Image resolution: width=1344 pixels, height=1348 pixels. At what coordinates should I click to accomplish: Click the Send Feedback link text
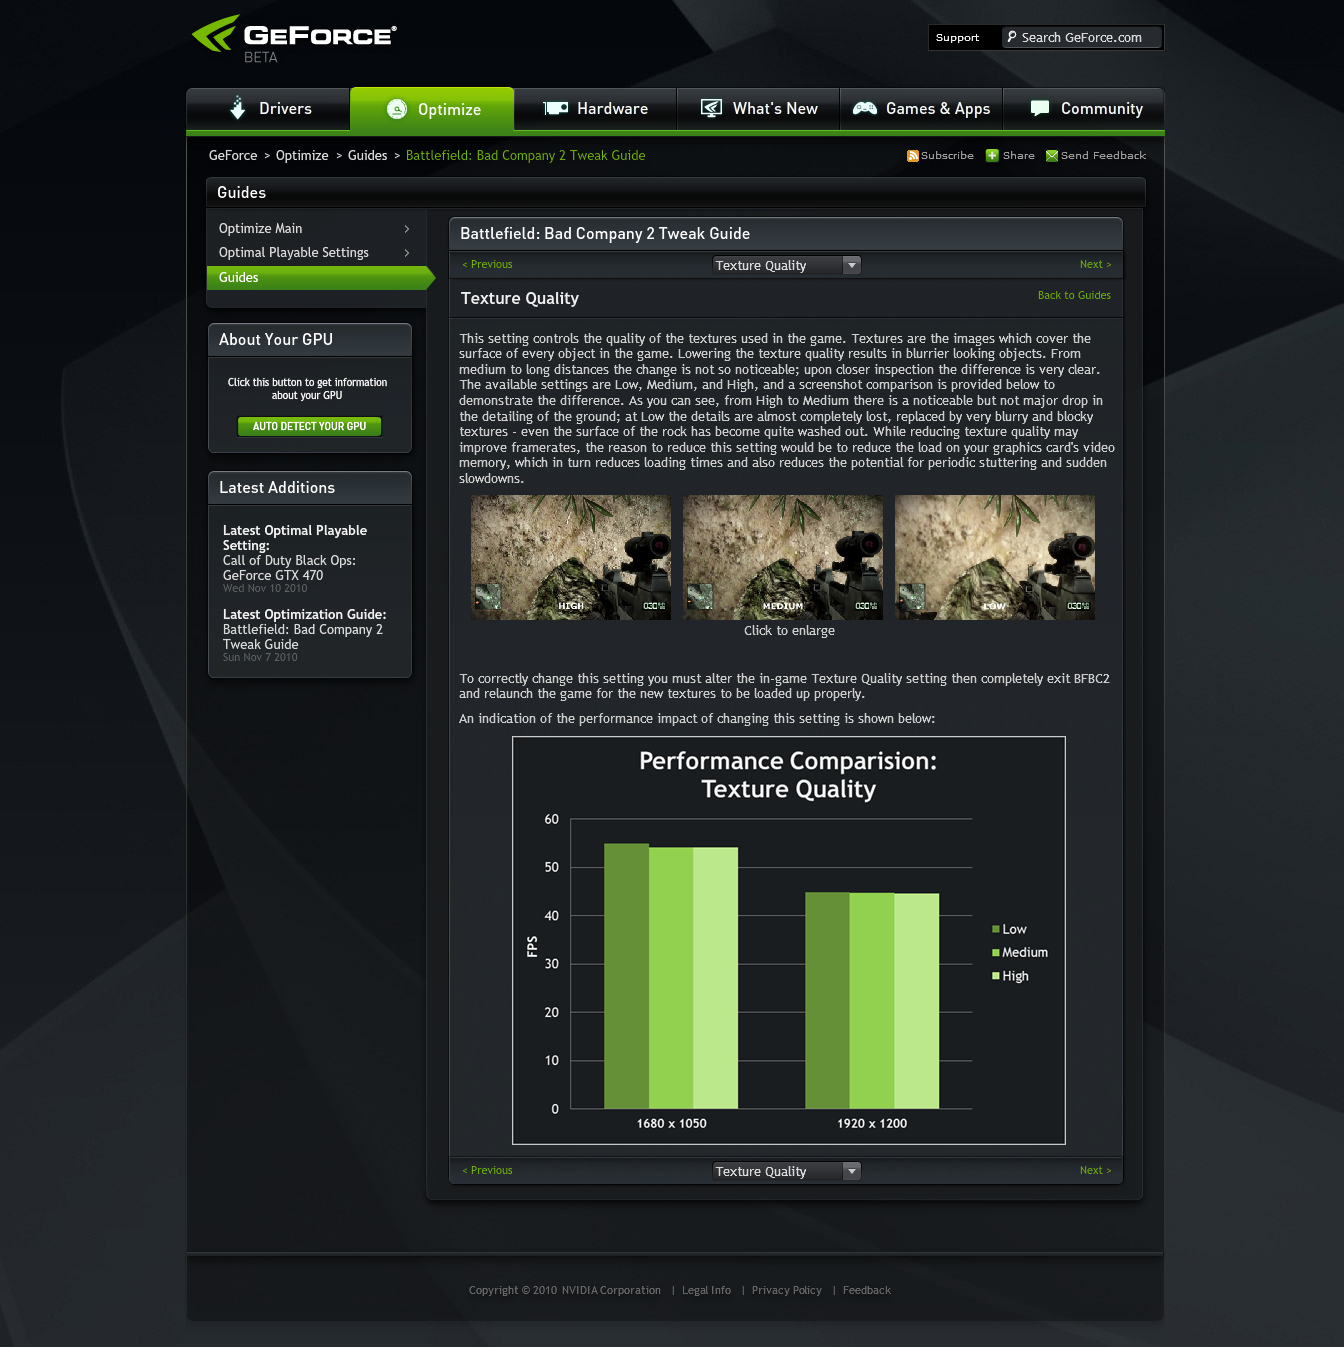click(x=1103, y=156)
